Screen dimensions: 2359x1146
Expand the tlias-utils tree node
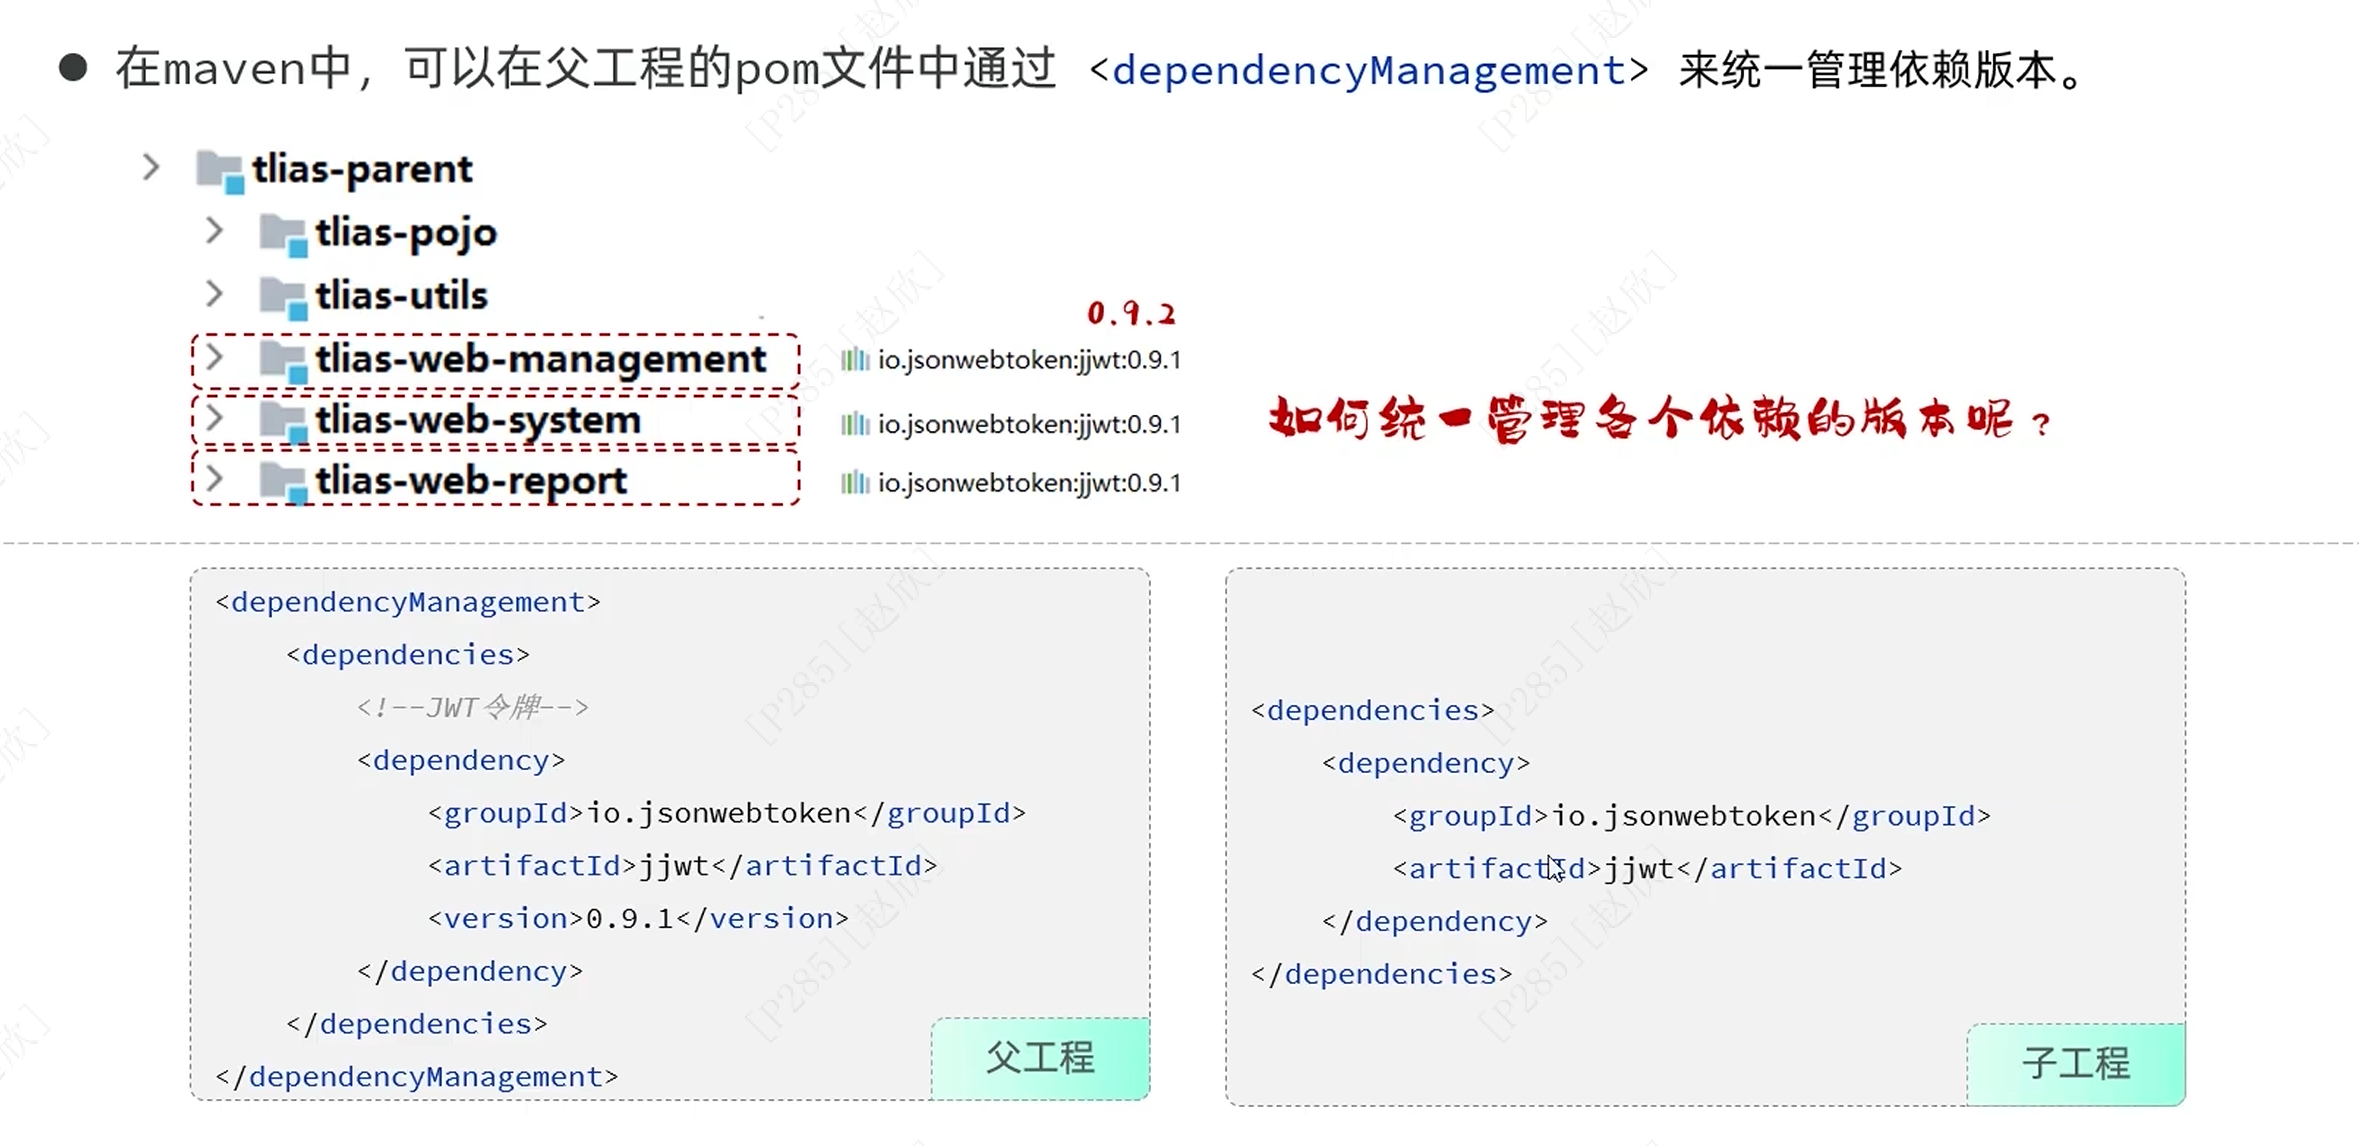[x=214, y=294]
